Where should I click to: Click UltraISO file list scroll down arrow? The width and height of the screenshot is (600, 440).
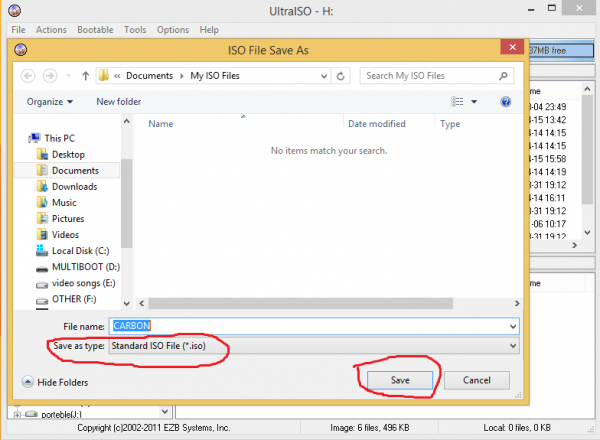tap(587, 232)
